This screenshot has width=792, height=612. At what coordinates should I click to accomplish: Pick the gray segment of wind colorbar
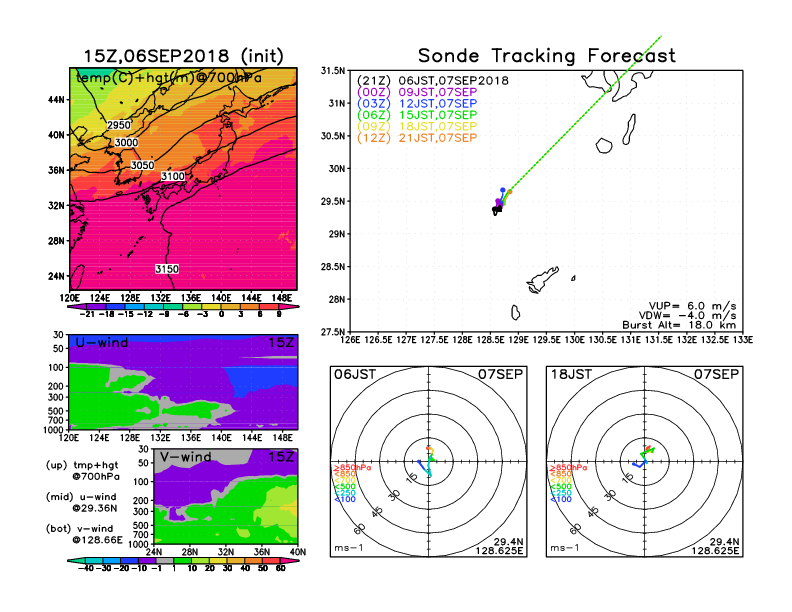165,561
